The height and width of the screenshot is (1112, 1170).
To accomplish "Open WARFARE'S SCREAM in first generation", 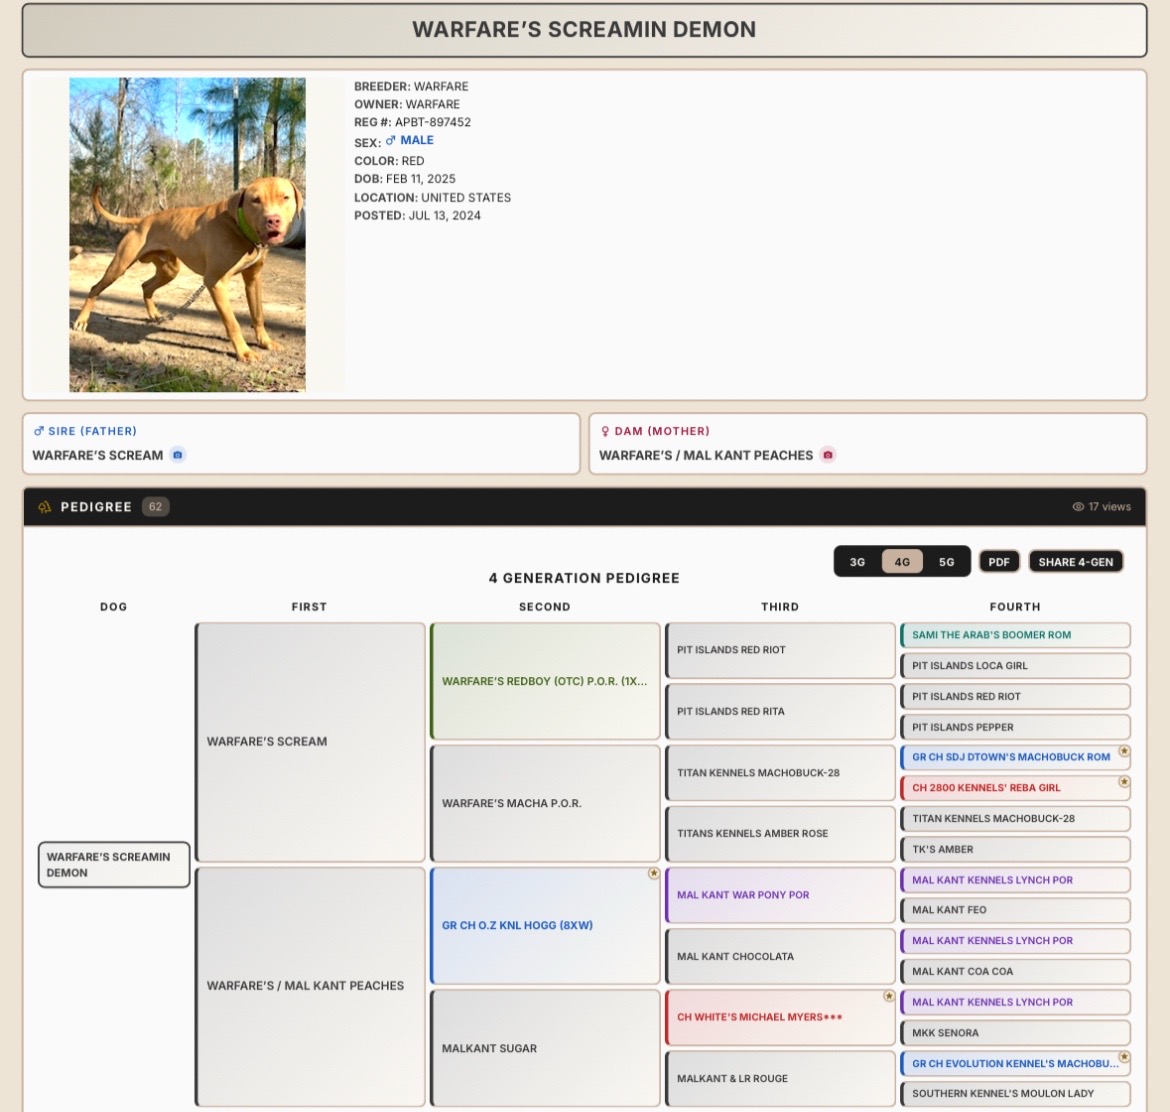I will pyautogui.click(x=310, y=742).
